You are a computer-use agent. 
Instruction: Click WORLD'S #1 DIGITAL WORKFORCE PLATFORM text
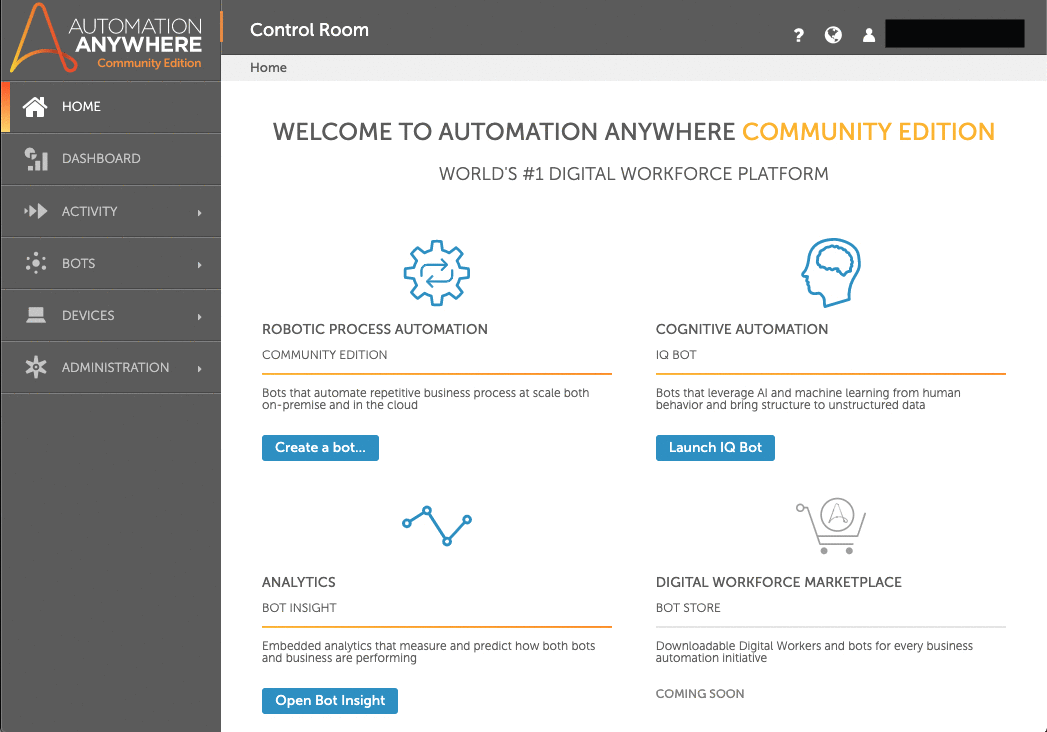click(x=634, y=174)
